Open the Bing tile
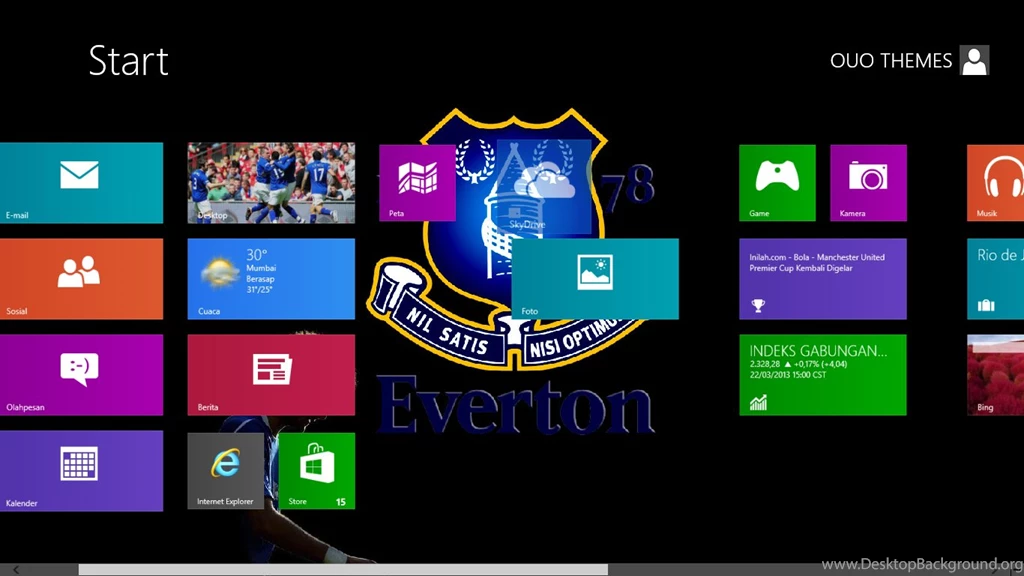 (995, 375)
